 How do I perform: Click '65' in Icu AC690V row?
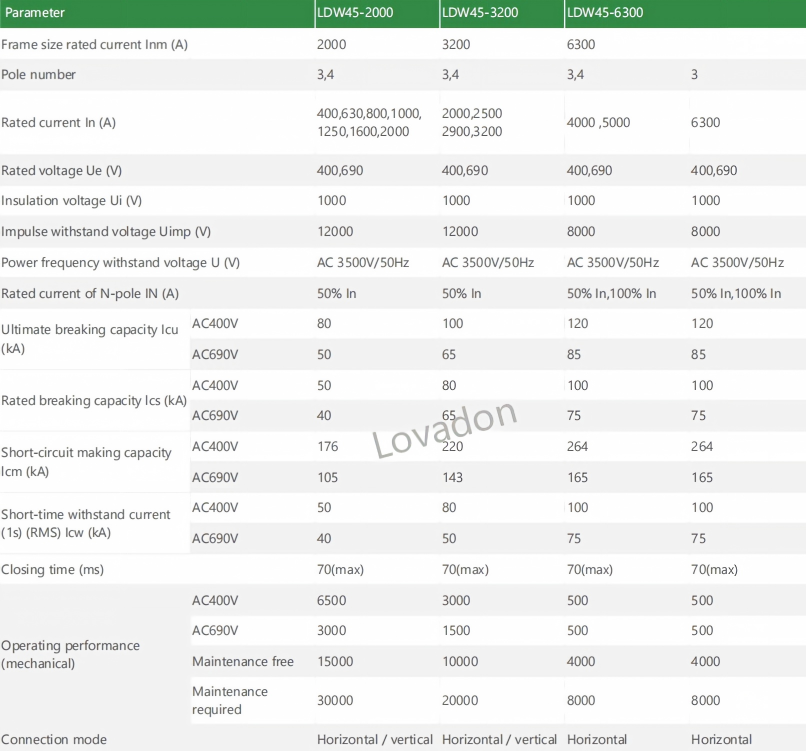[449, 354]
